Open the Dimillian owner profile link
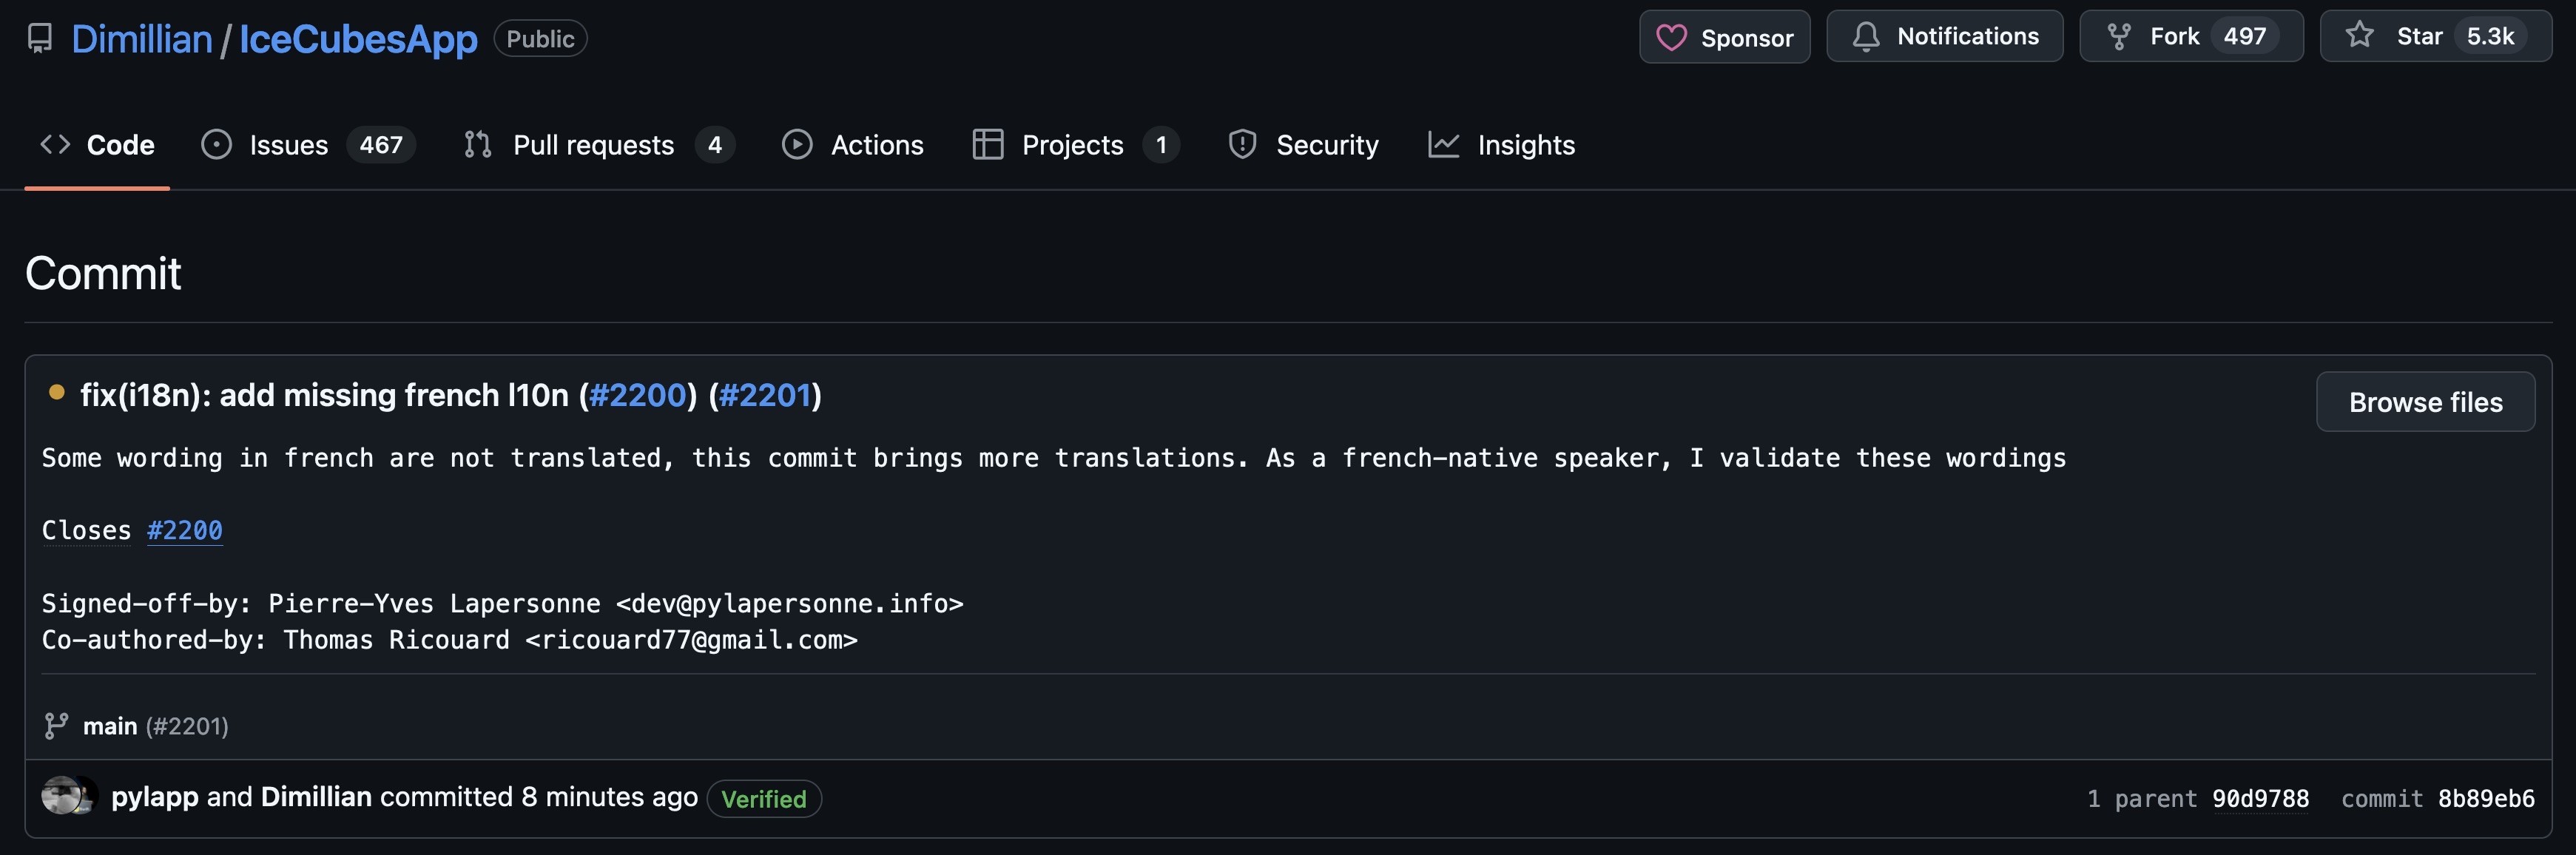Viewport: 2576px width, 855px height. [142, 39]
